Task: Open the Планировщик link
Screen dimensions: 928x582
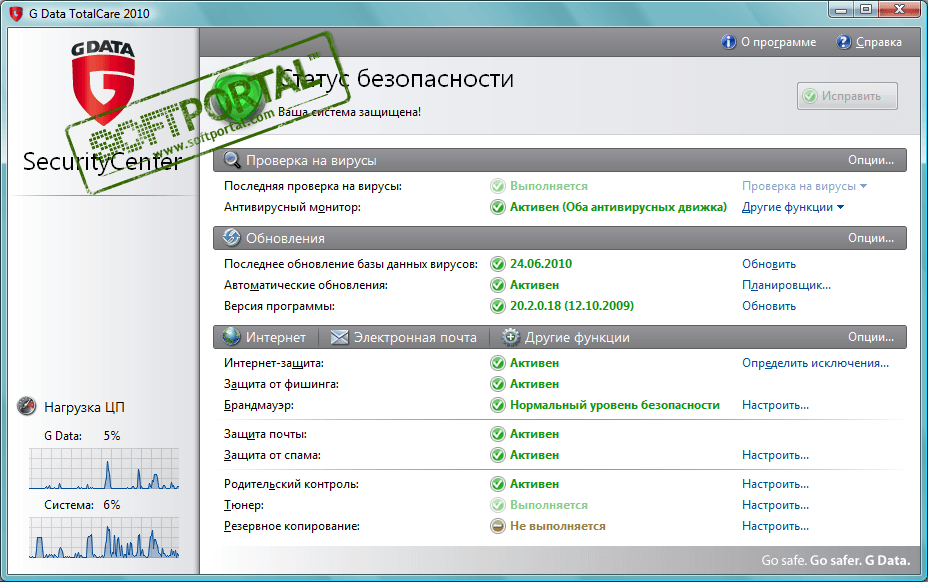Action: click(x=787, y=285)
